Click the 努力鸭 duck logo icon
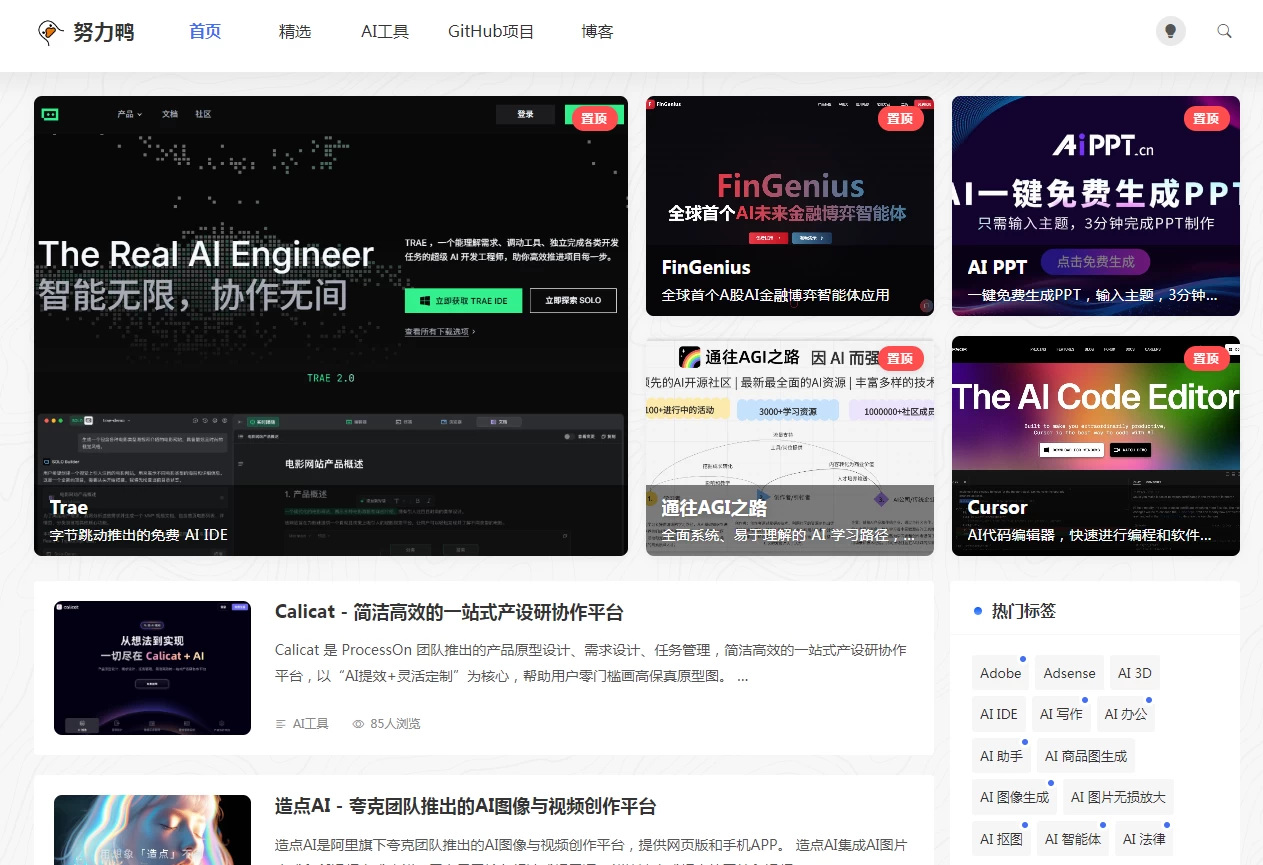This screenshot has height=865, width=1263. click(50, 32)
